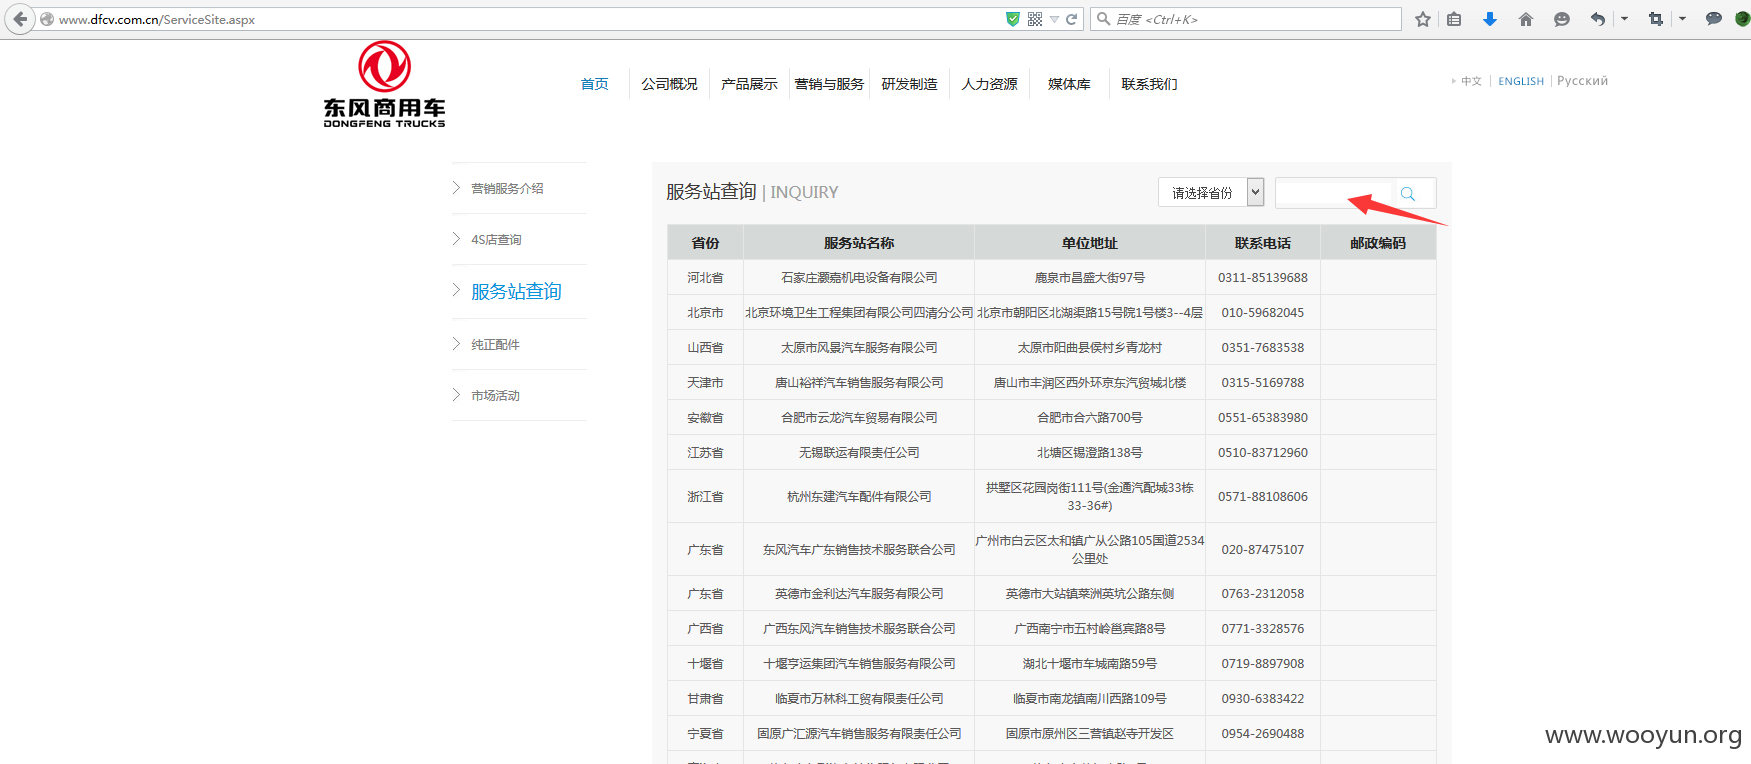Click the magnifier search icon button

(1408, 193)
